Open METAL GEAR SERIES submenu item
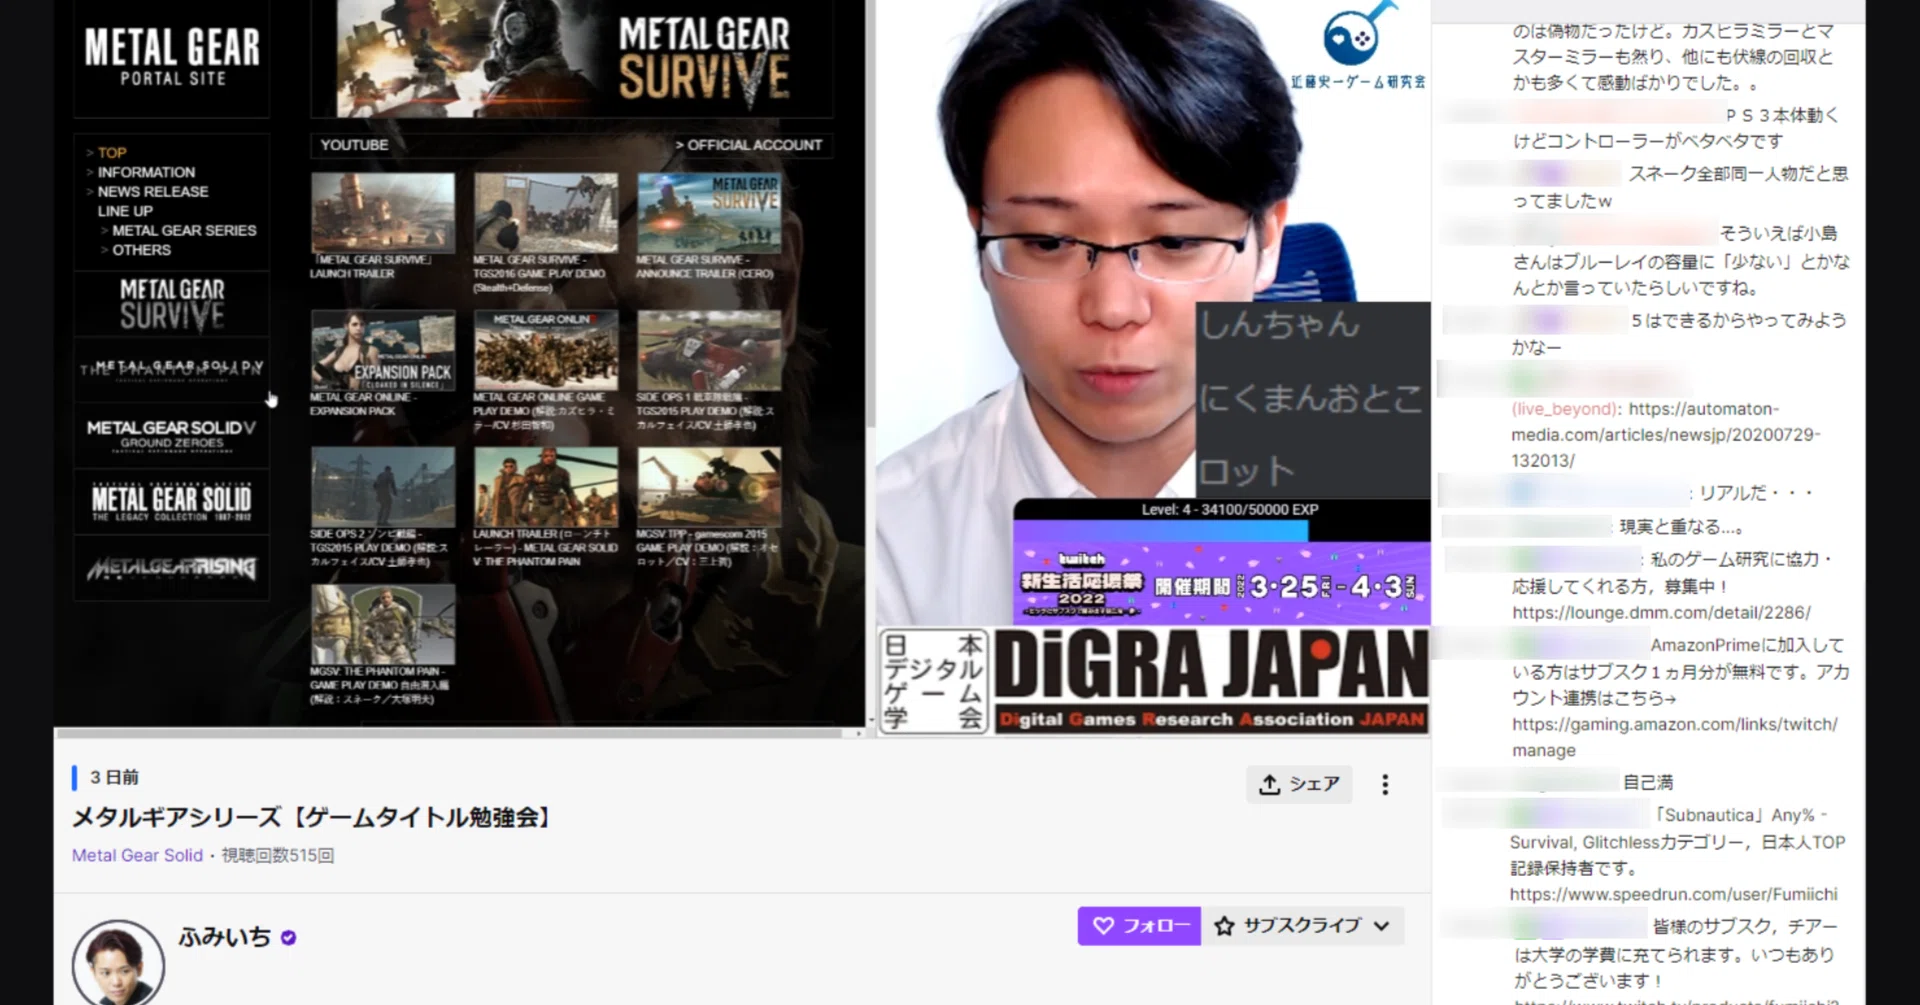Viewport: 1920px width, 1005px height. (184, 230)
